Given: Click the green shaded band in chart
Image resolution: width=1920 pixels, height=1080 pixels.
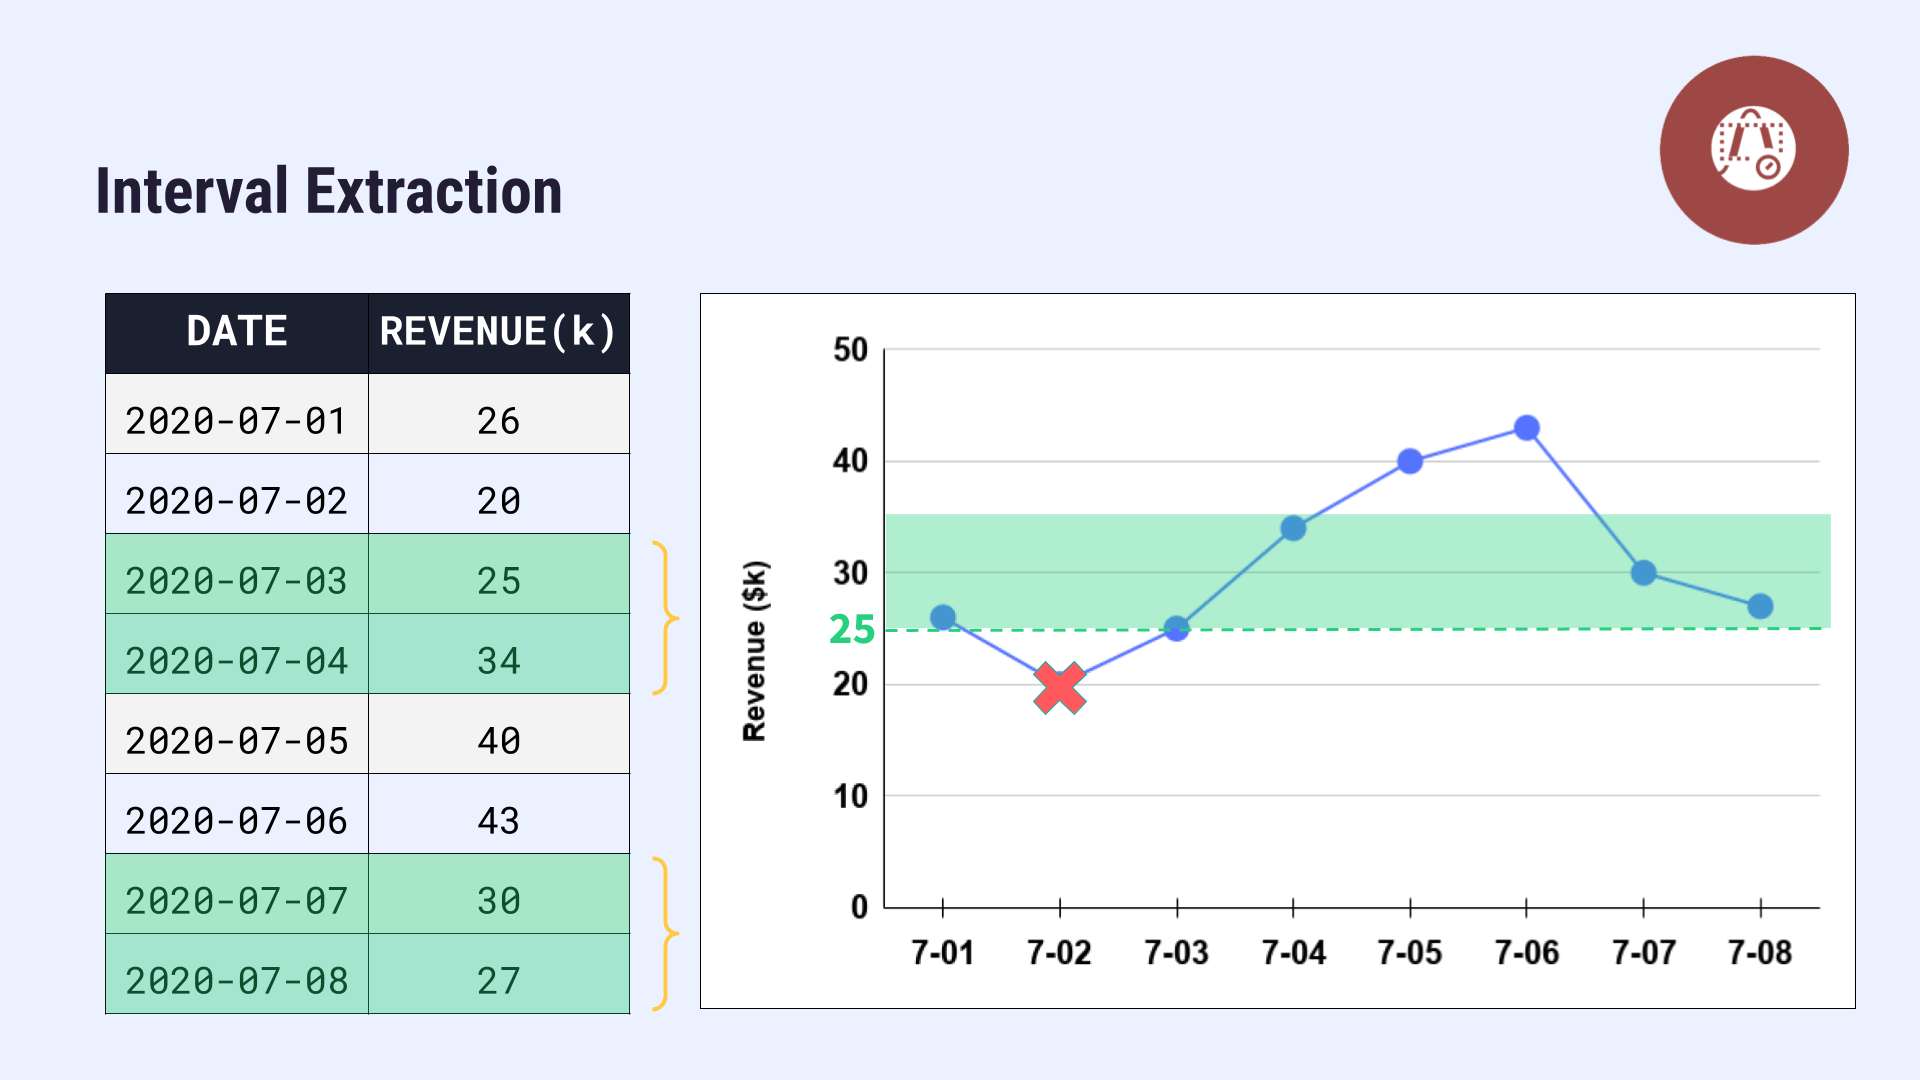Looking at the screenshot, I should click(1100, 560).
